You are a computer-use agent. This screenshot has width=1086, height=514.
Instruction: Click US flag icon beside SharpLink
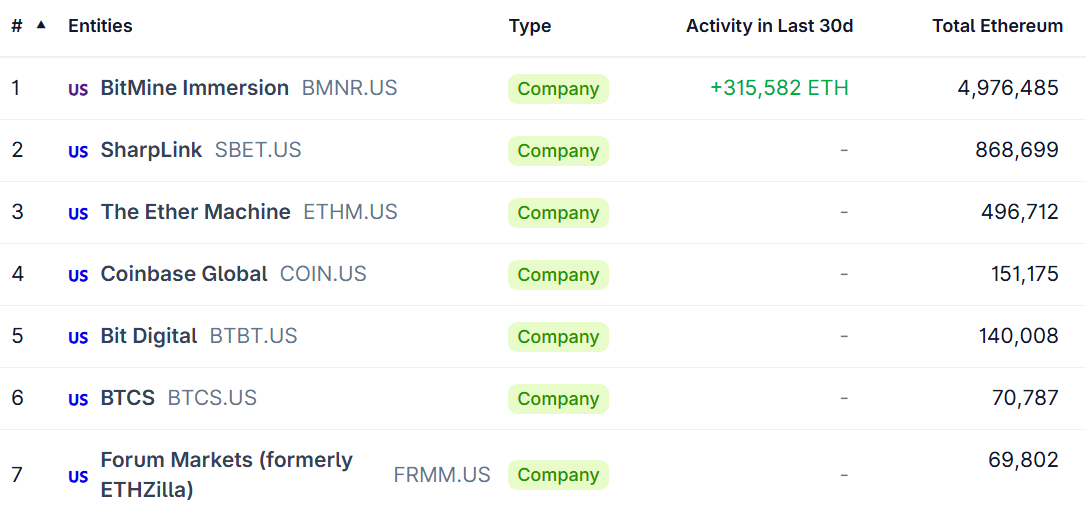pyautogui.click(x=78, y=152)
